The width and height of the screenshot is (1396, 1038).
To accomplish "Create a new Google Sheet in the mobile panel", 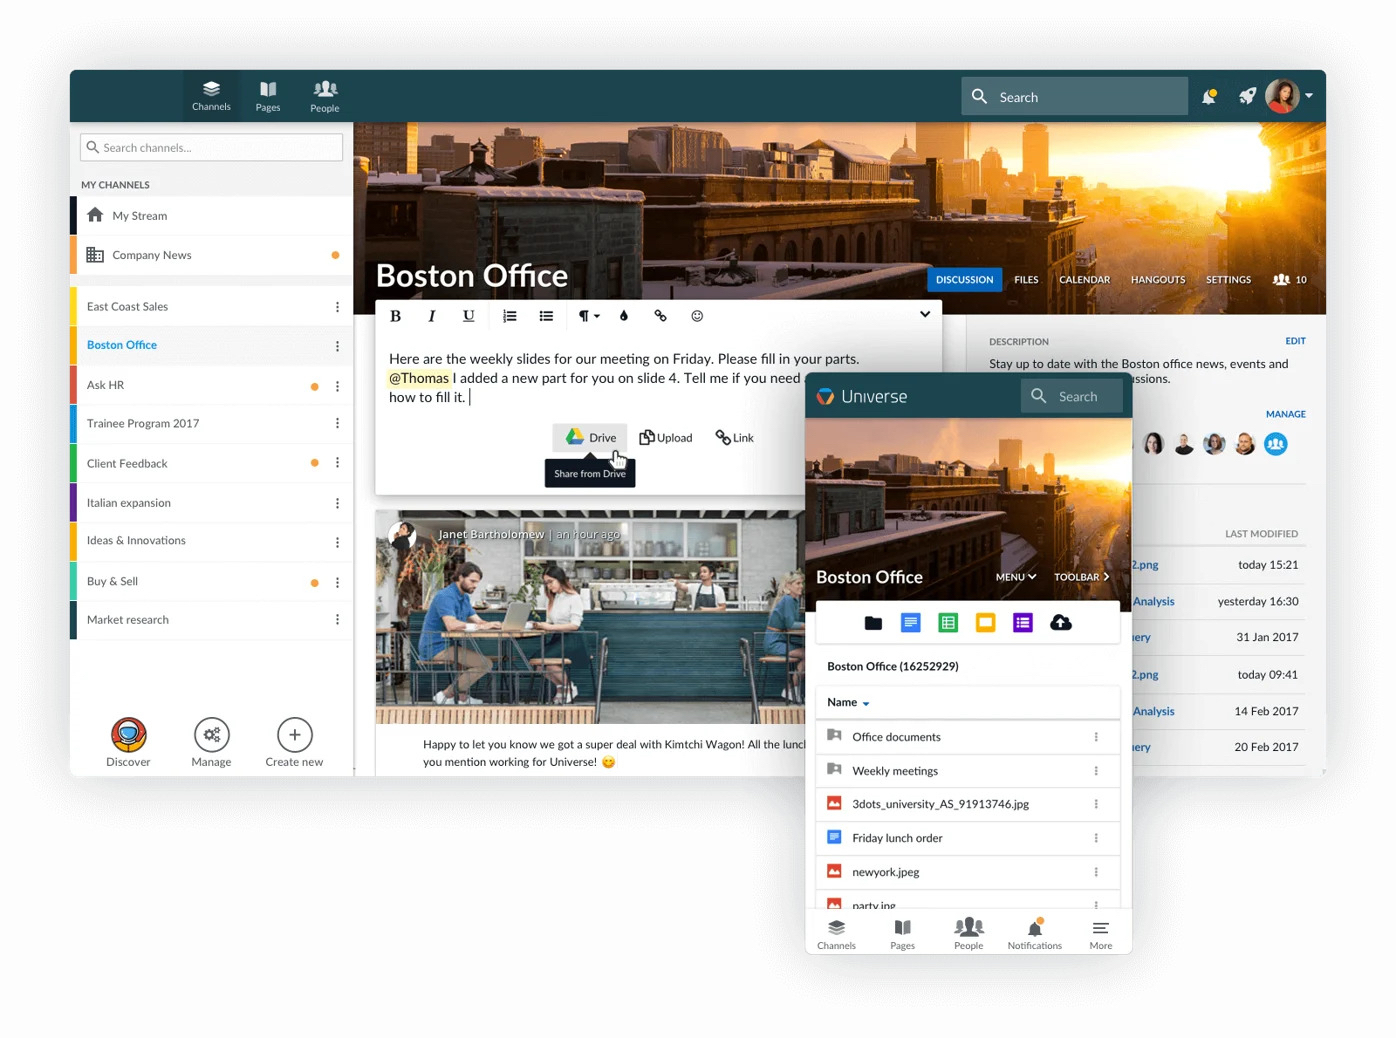I will coord(948,623).
